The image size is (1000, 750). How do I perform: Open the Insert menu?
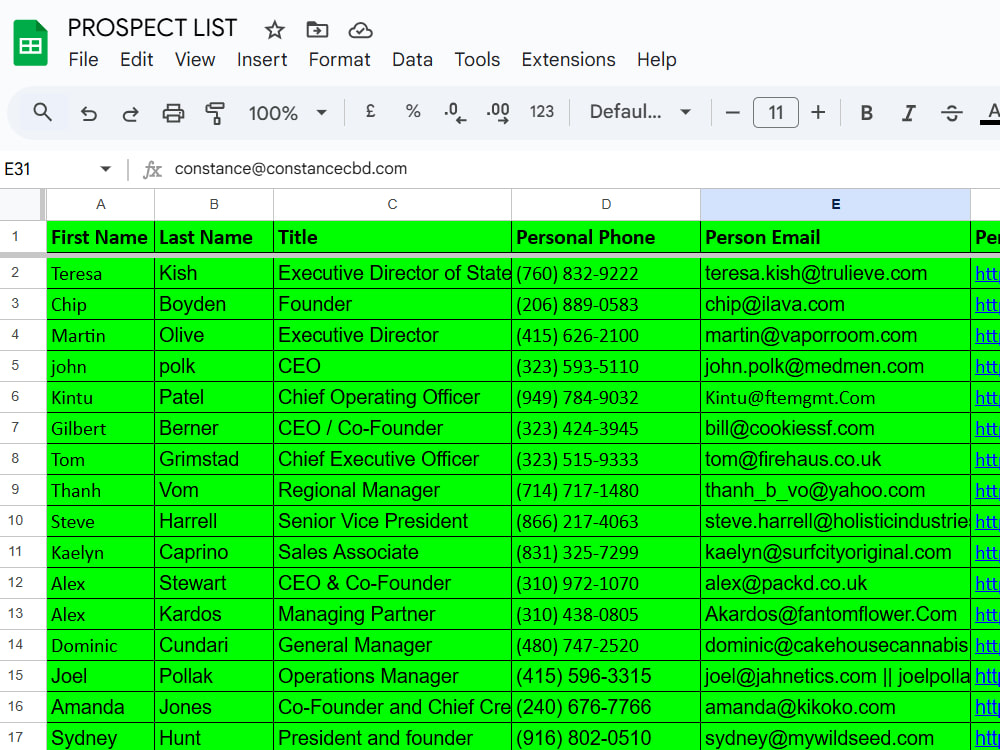262,59
